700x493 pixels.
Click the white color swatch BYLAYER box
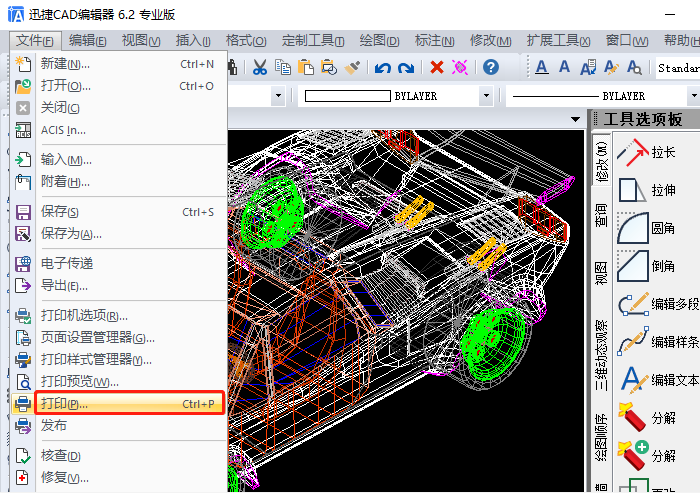347,96
